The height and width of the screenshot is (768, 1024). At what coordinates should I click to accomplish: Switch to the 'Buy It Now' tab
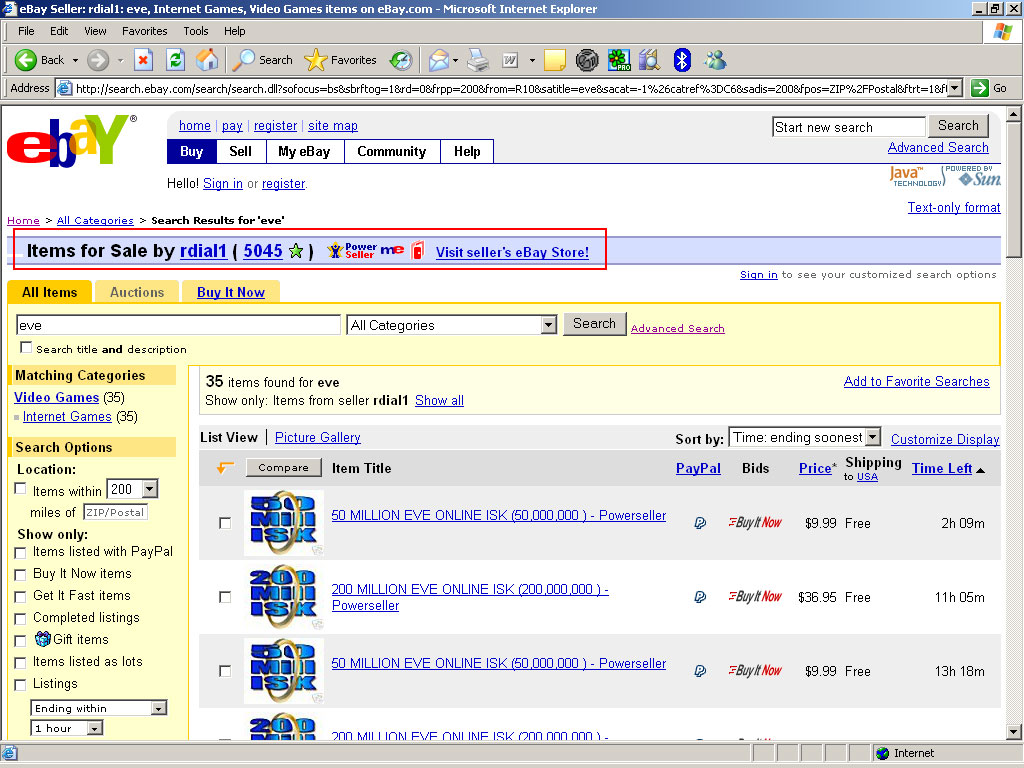click(230, 292)
